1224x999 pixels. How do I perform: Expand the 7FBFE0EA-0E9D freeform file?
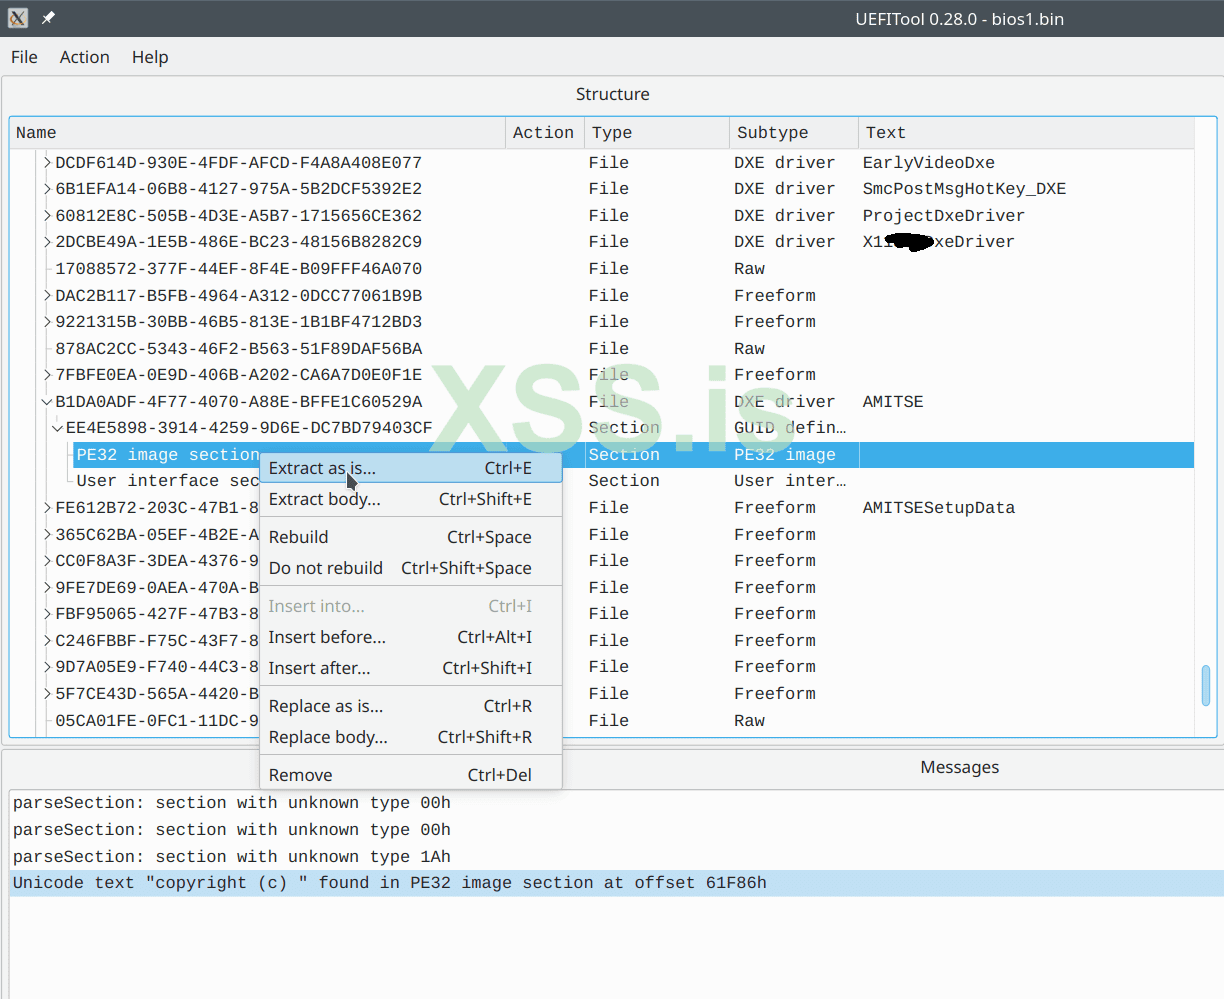pyautogui.click(x=47, y=374)
